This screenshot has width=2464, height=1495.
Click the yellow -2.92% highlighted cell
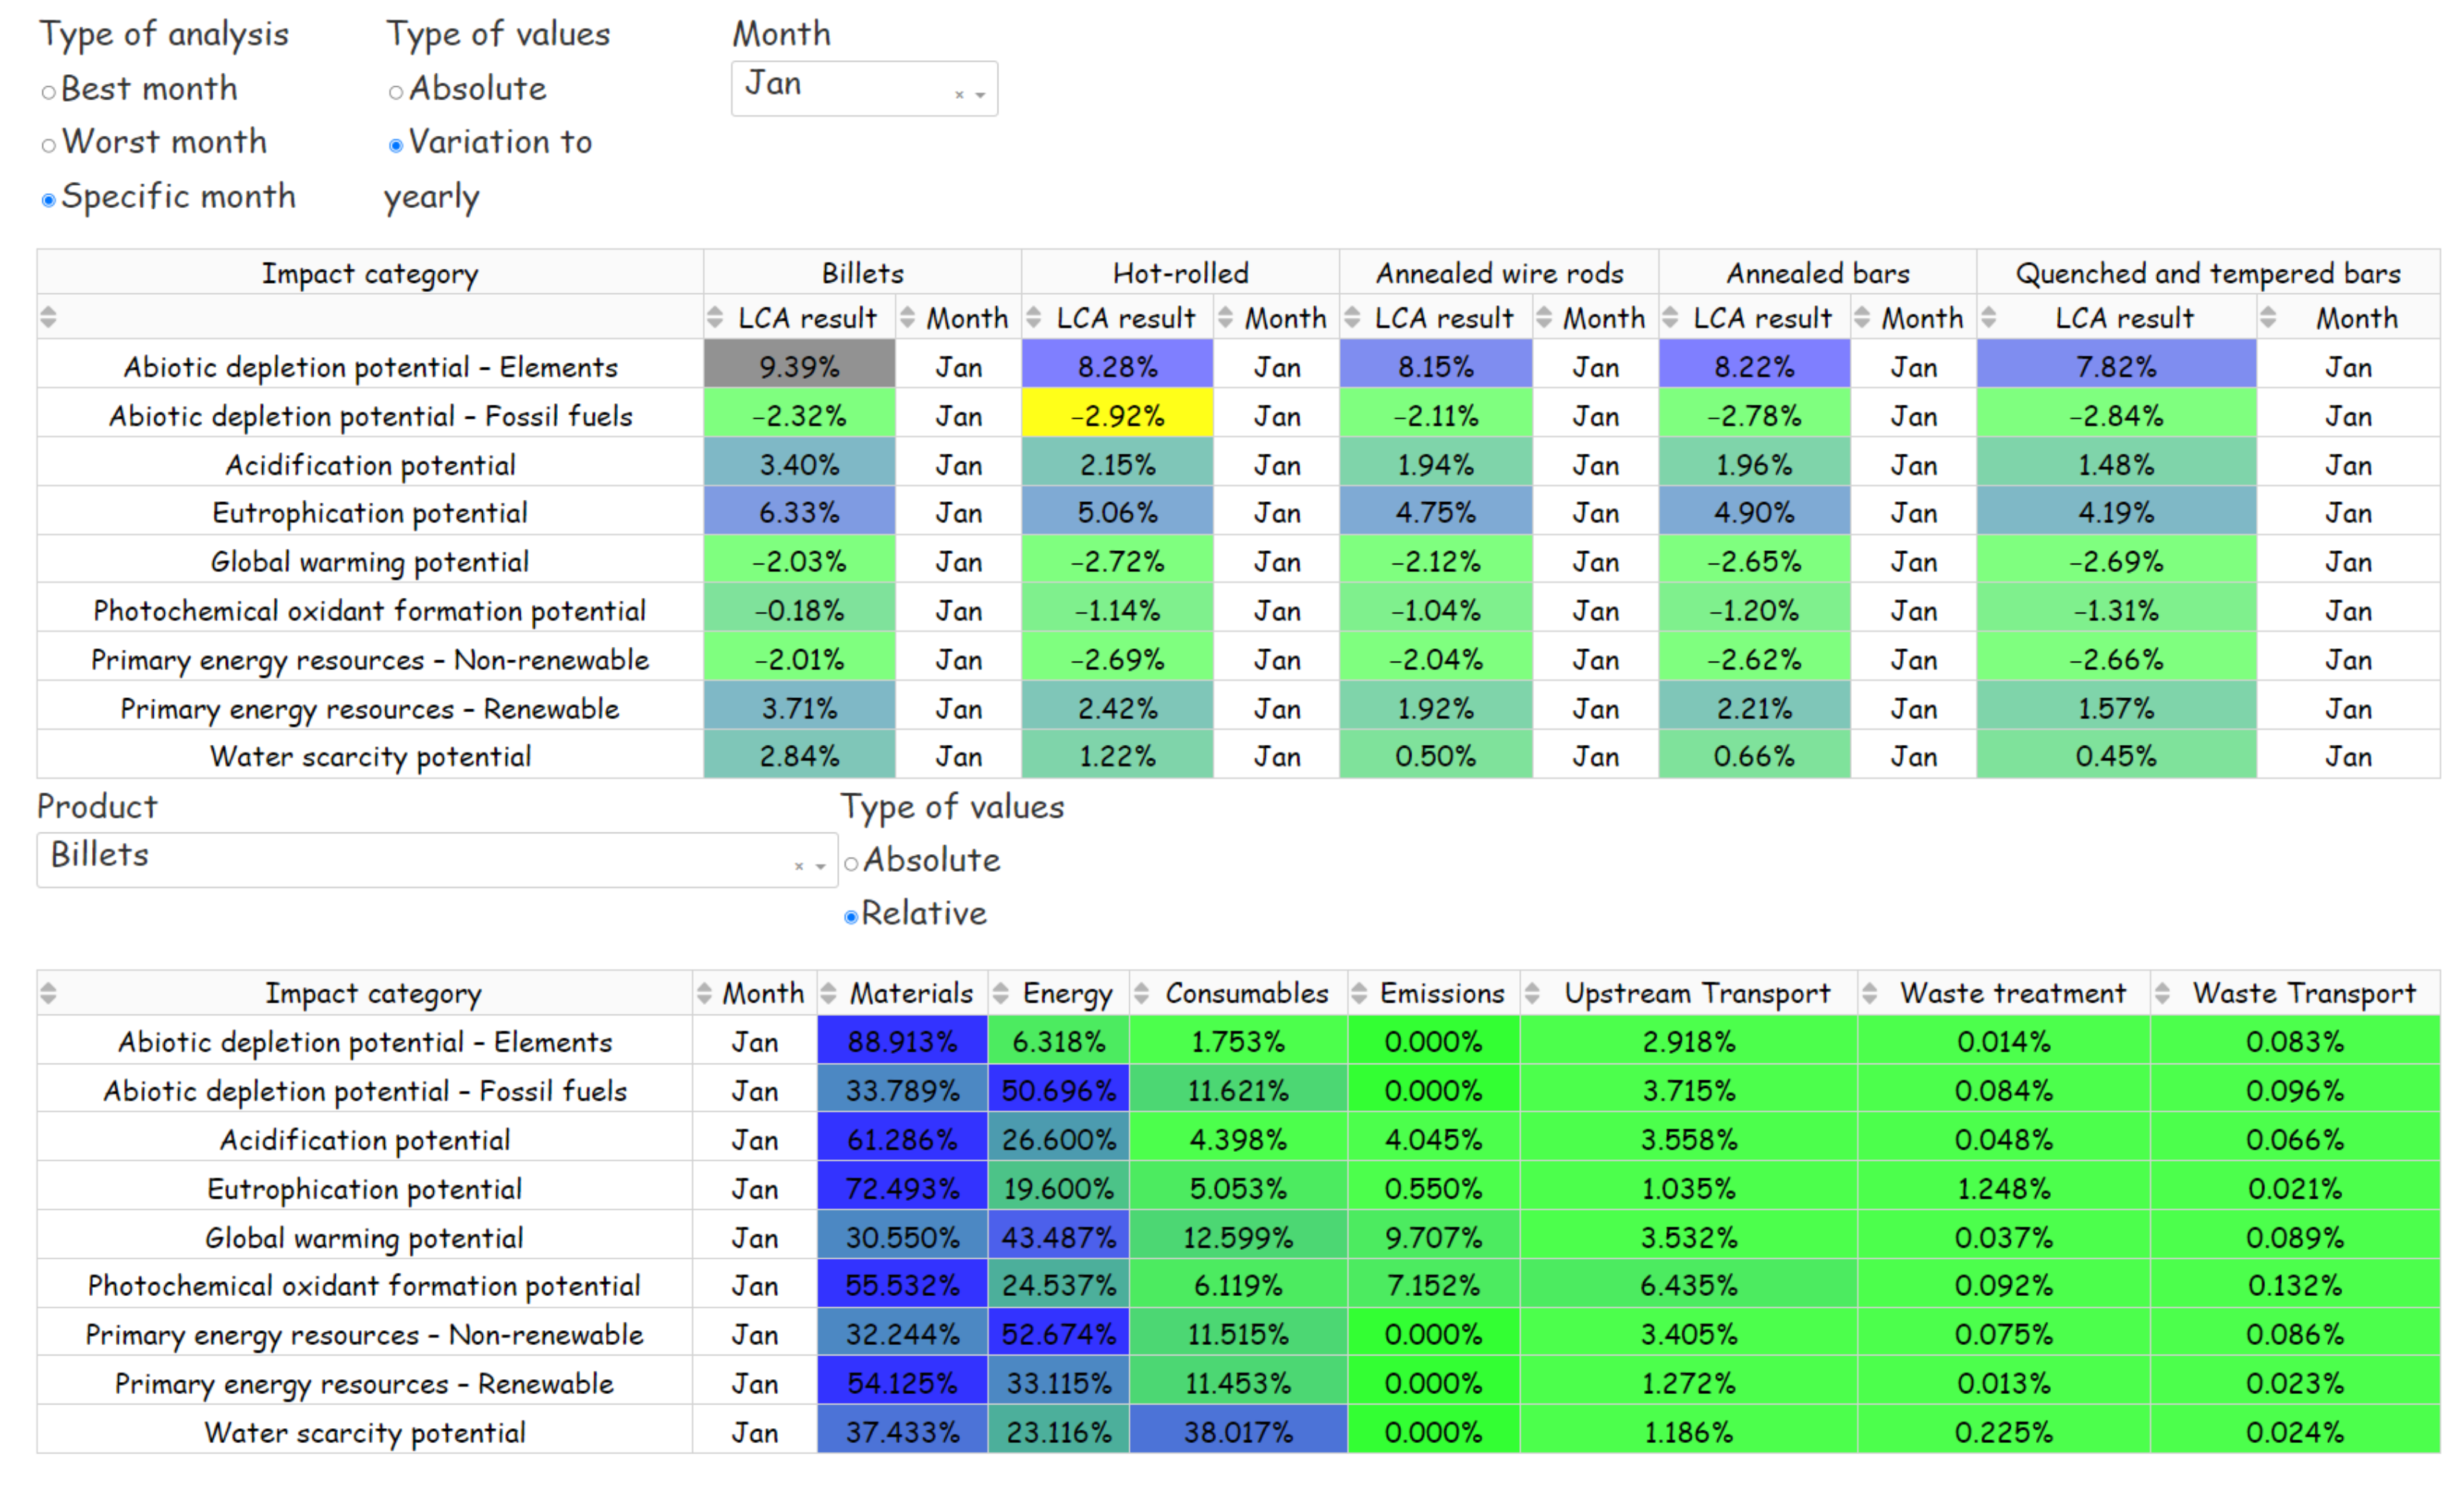click(x=1117, y=416)
